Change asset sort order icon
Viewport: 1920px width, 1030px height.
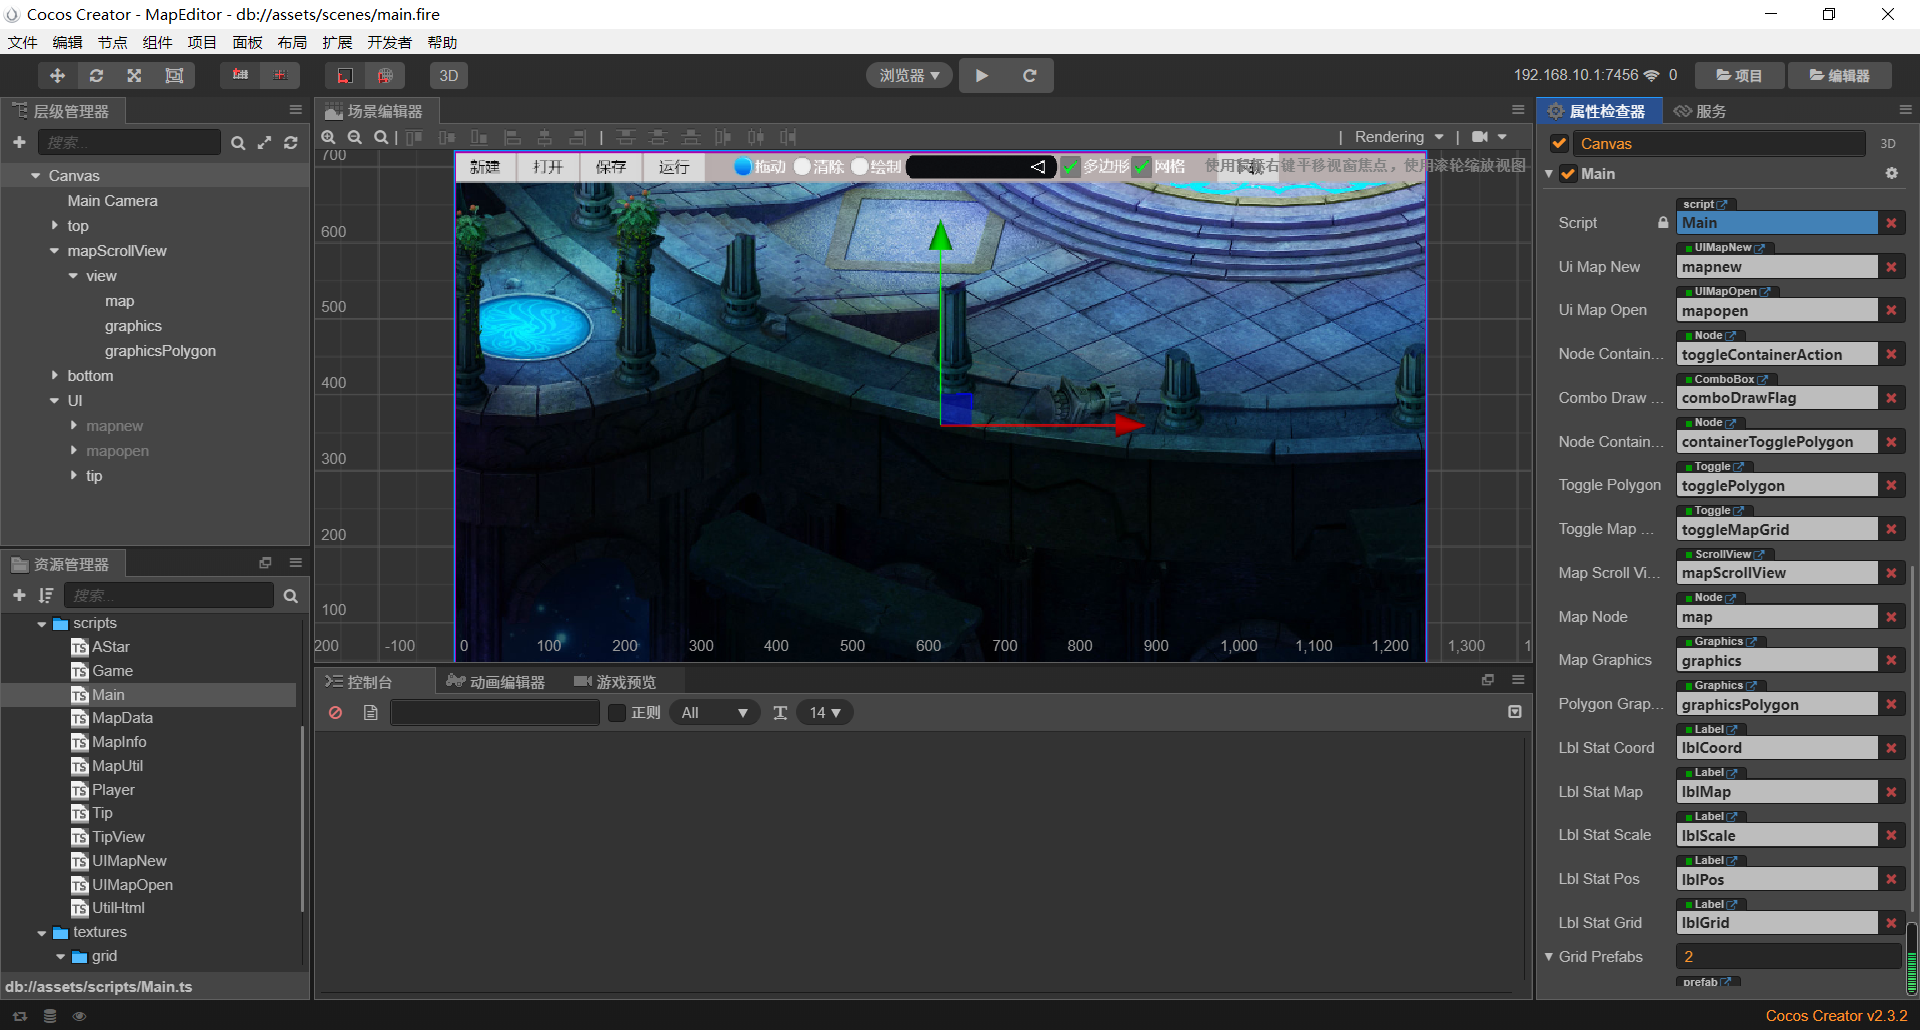(46, 595)
